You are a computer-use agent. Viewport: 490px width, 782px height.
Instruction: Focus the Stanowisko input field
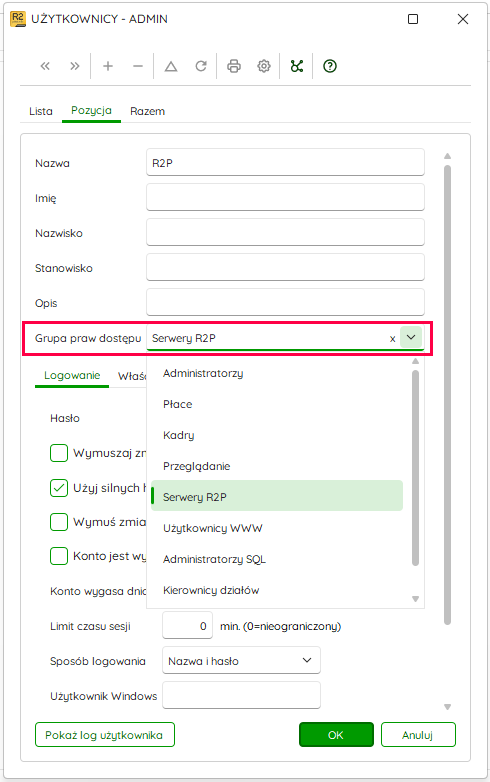(285, 267)
